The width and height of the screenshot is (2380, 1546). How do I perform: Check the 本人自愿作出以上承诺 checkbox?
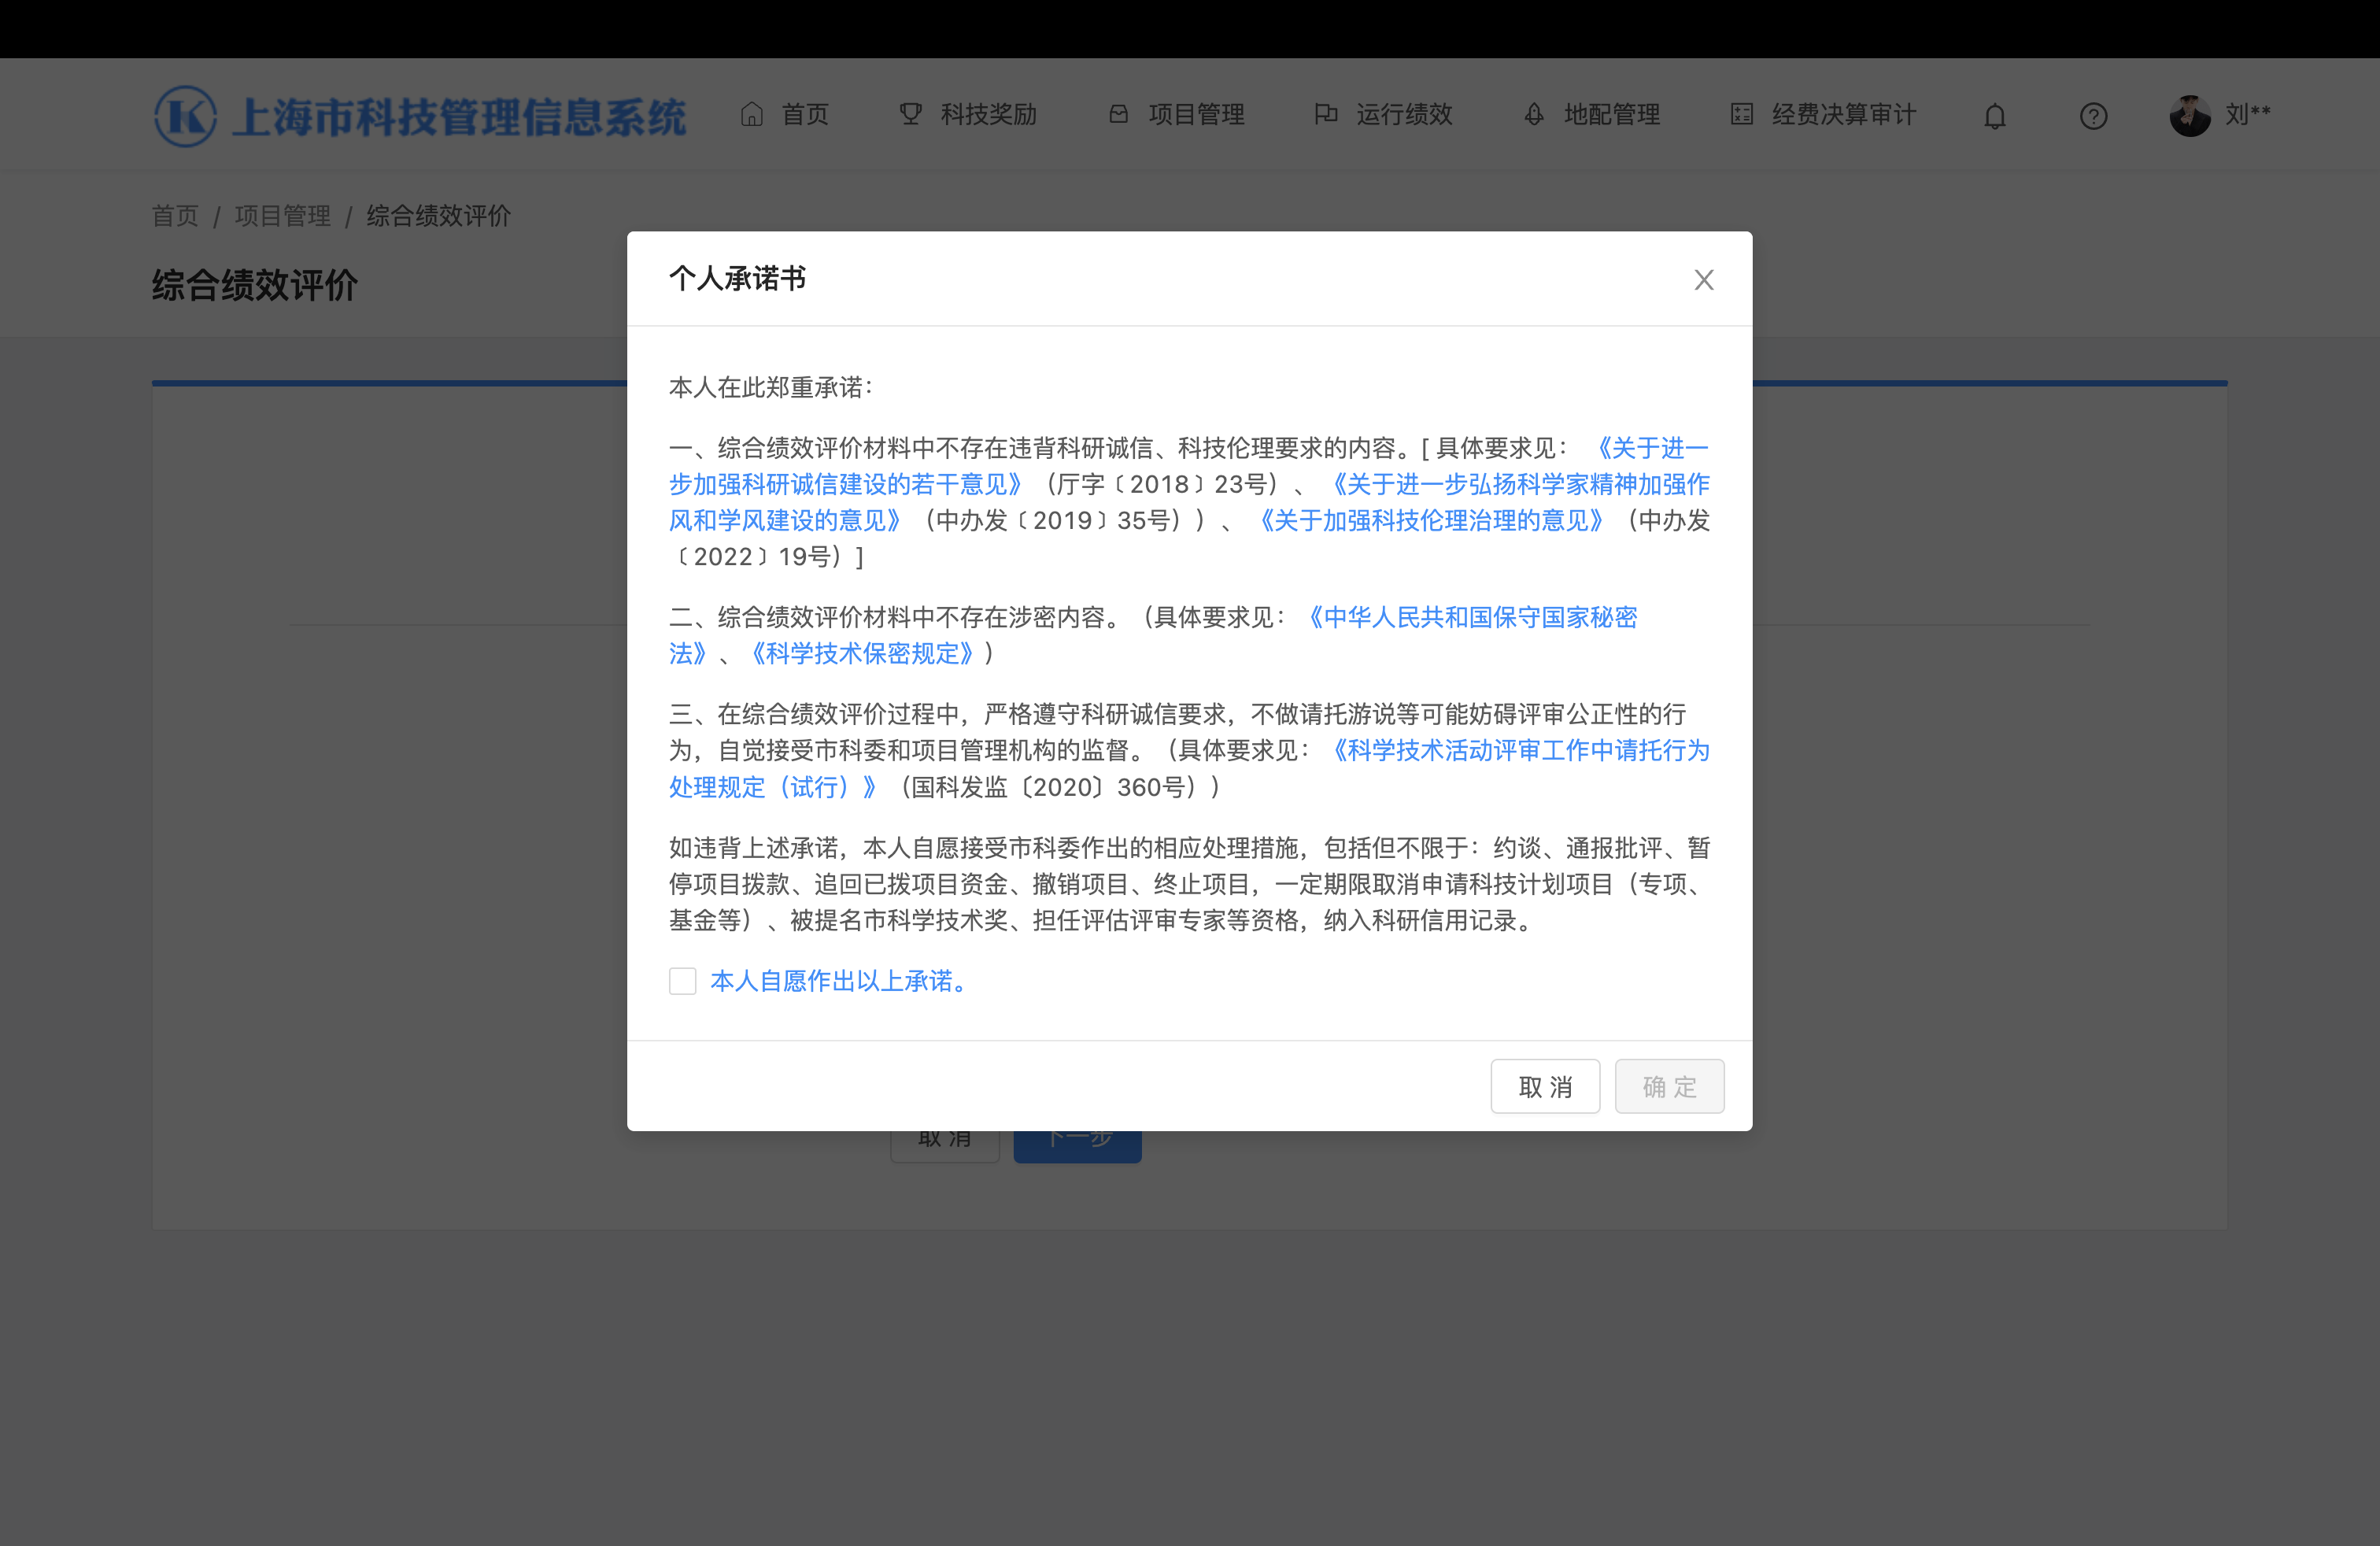(x=683, y=981)
